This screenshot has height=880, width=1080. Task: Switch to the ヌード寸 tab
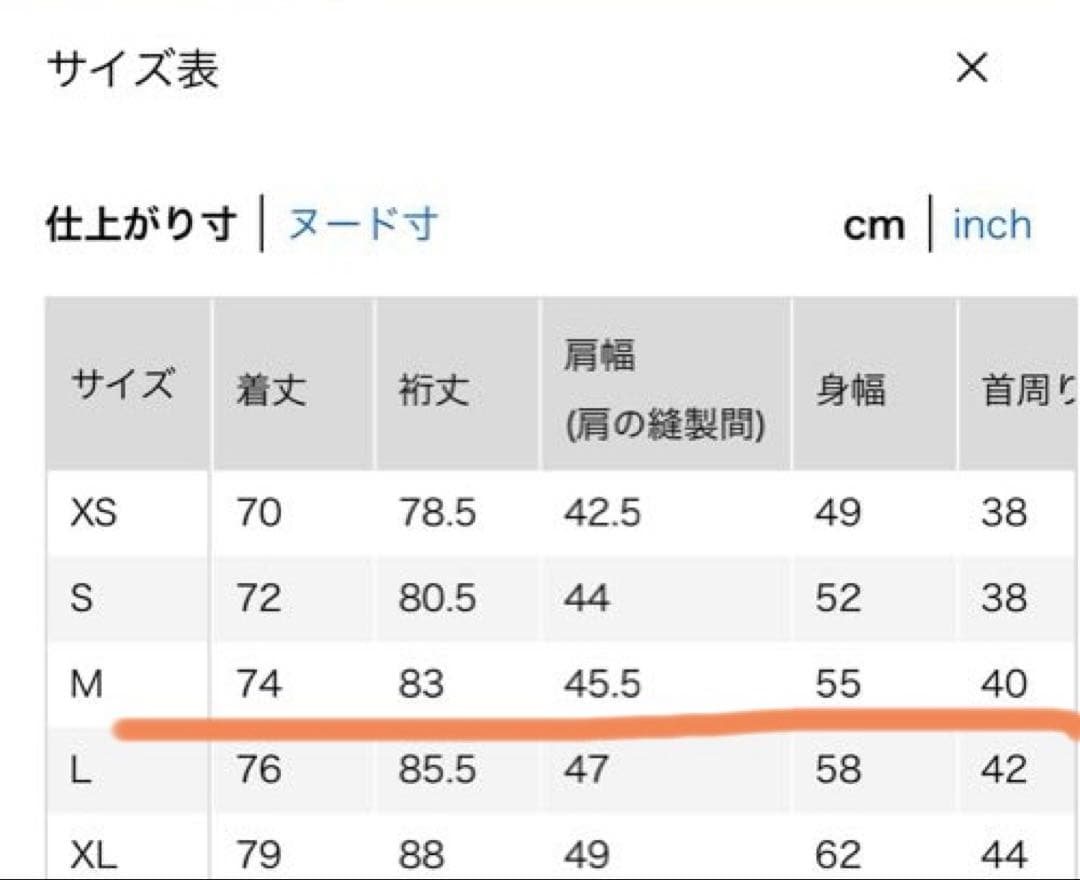coord(363,225)
